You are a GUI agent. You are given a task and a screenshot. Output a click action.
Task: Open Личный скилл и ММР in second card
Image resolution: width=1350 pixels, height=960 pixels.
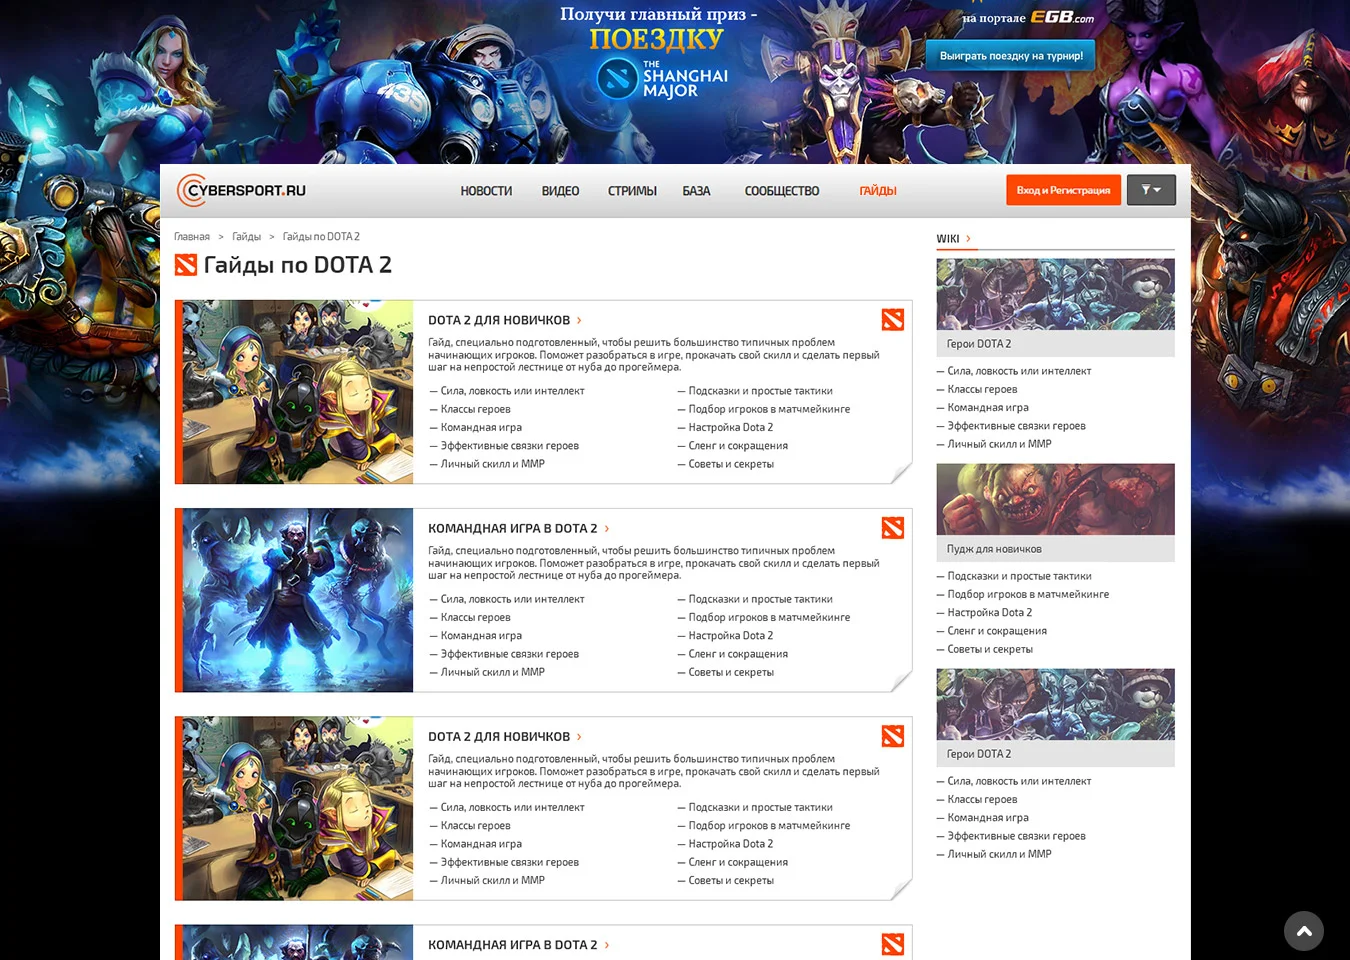click(x=492, y=672)
